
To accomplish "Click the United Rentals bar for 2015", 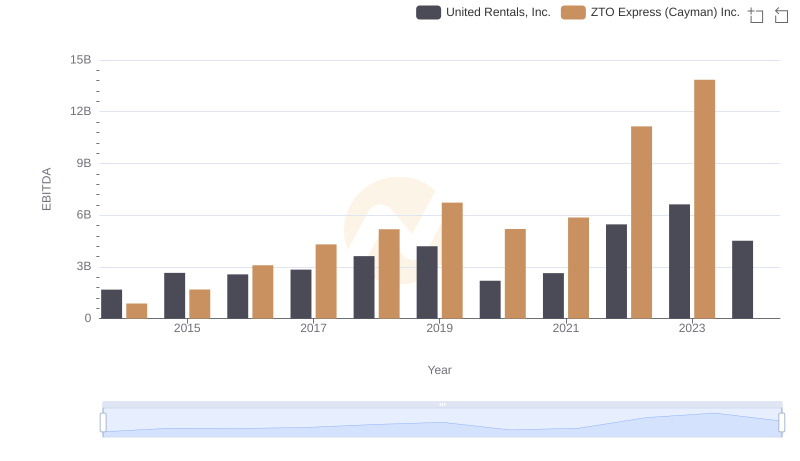I will [174, 295].
